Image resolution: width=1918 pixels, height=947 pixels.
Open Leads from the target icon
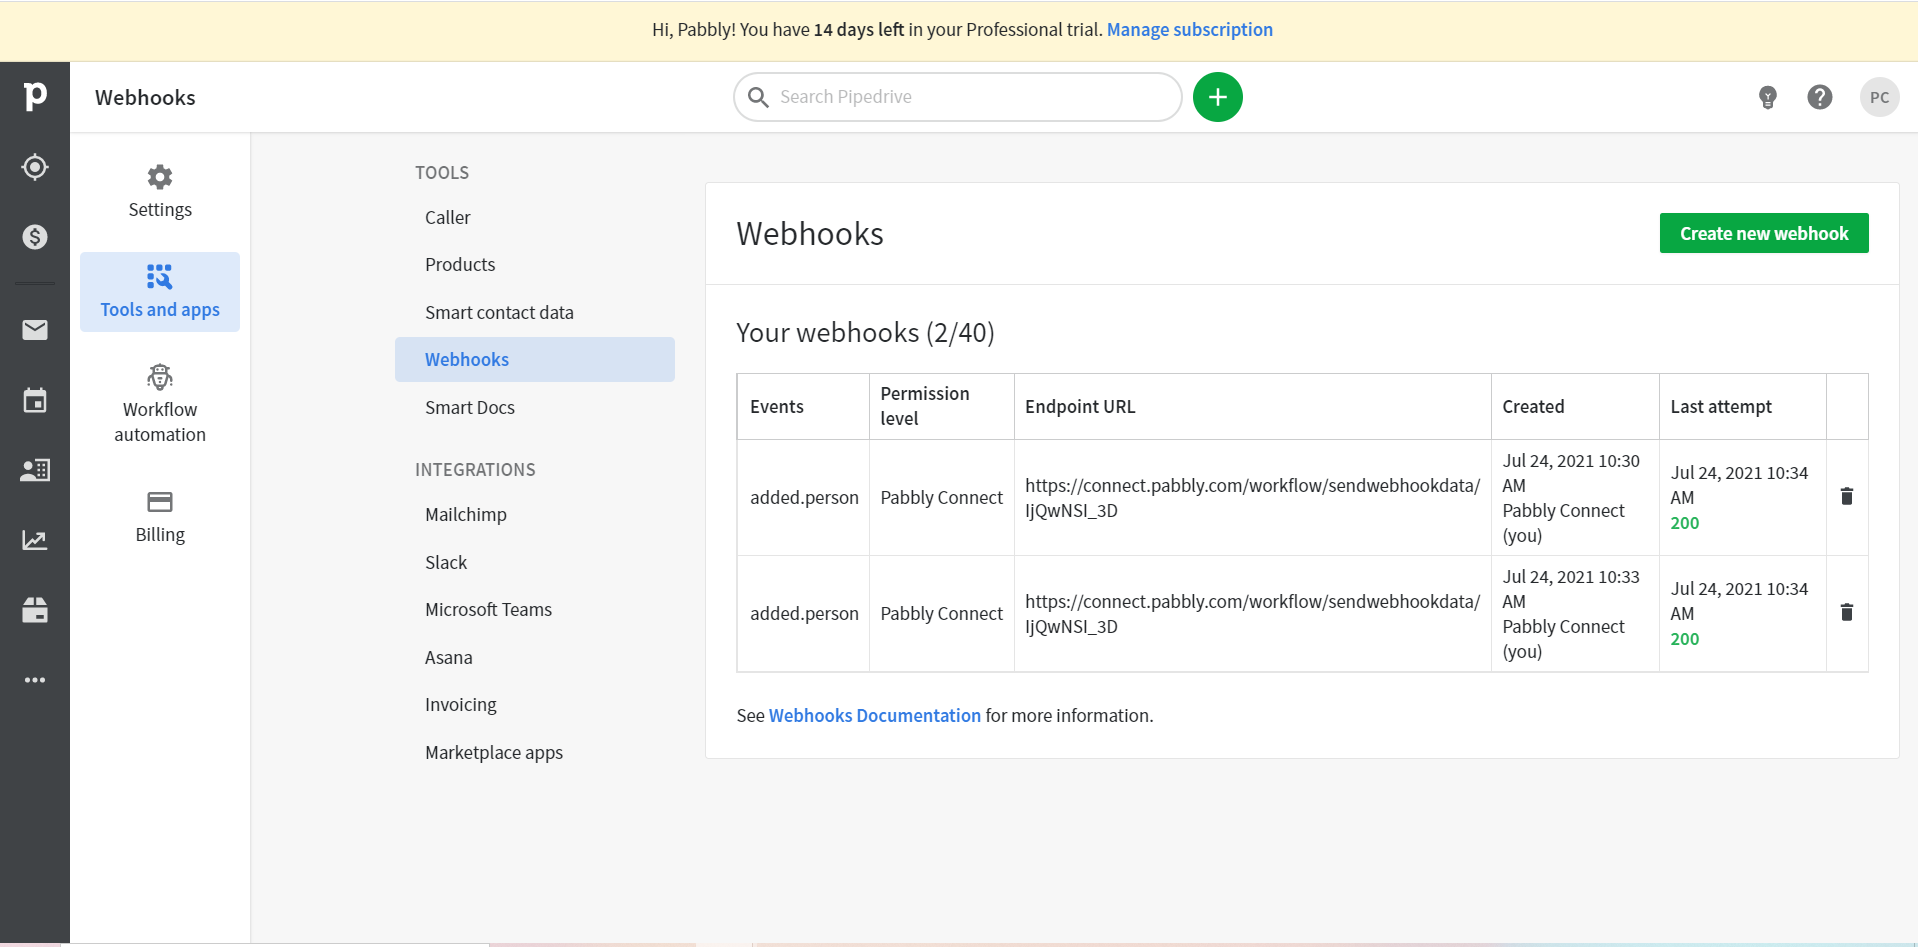[x=35, y=167]
